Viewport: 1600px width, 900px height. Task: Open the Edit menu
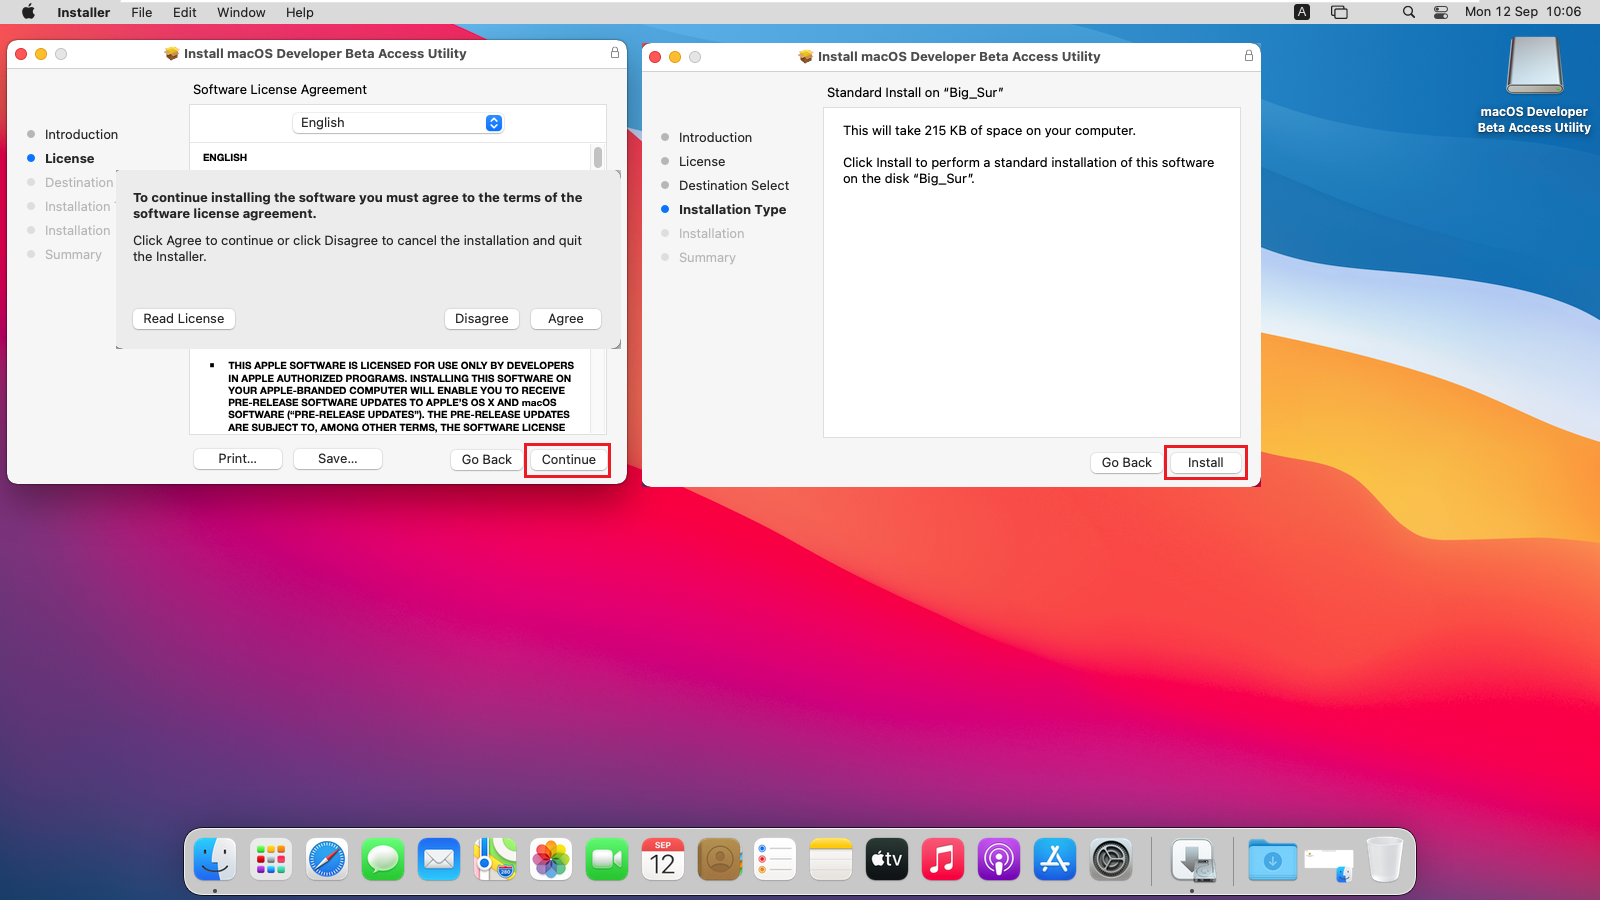coord(185,12)
